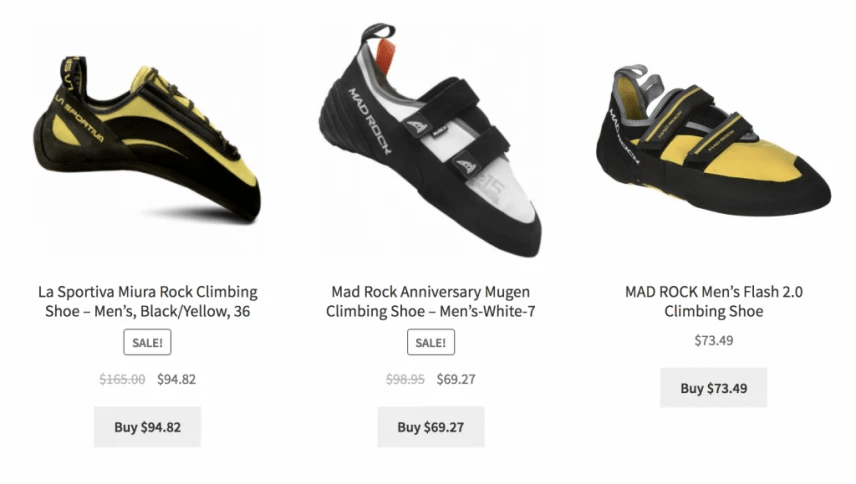Click the $69.27 sale price text
The width and height of the screenshot is (856, 484).
(456, 379)
